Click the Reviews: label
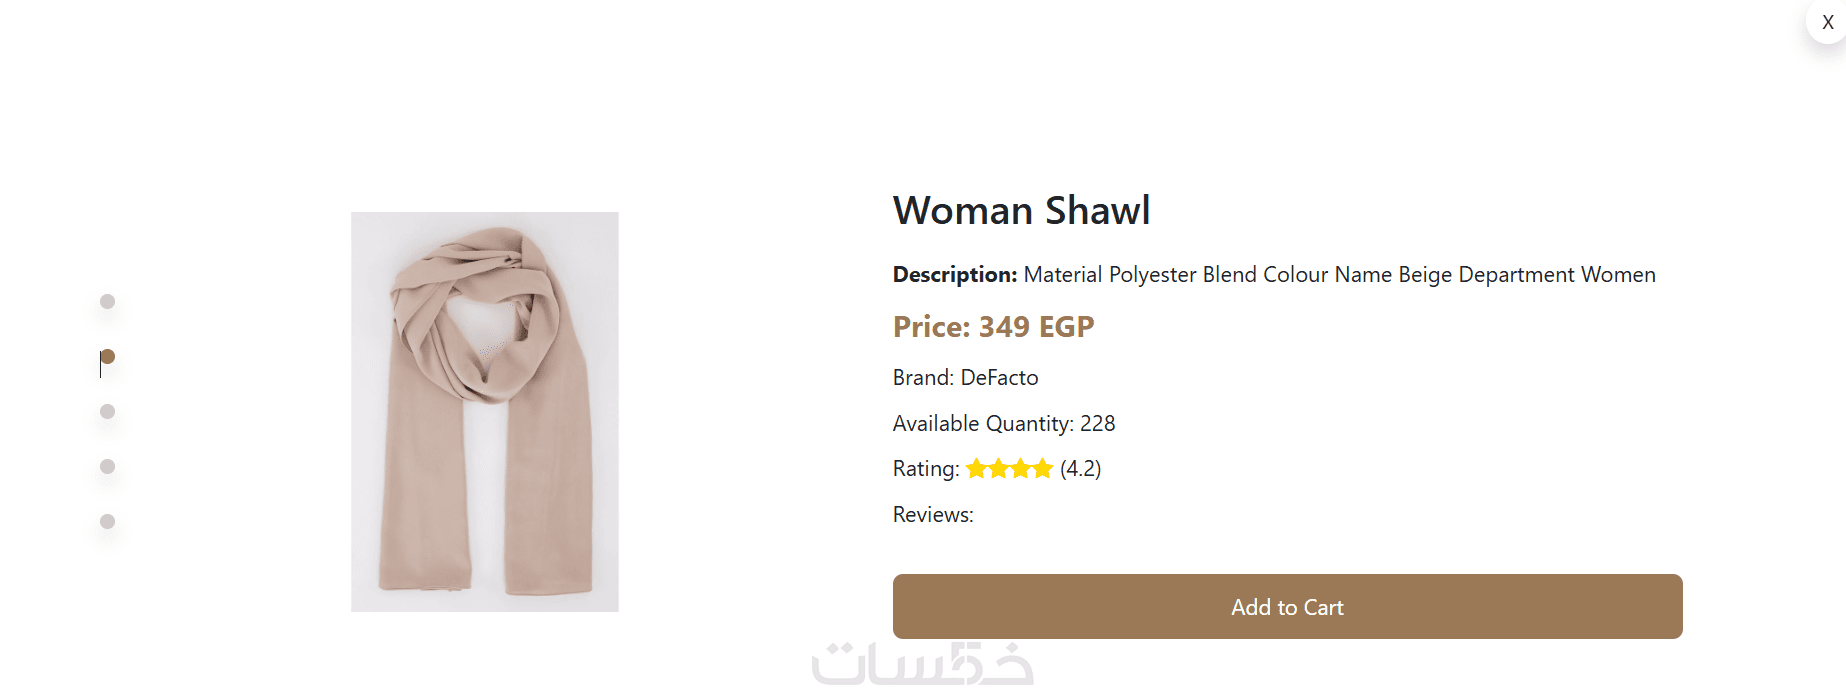Viewport: 1846px width, 700px height. (933, 515)
